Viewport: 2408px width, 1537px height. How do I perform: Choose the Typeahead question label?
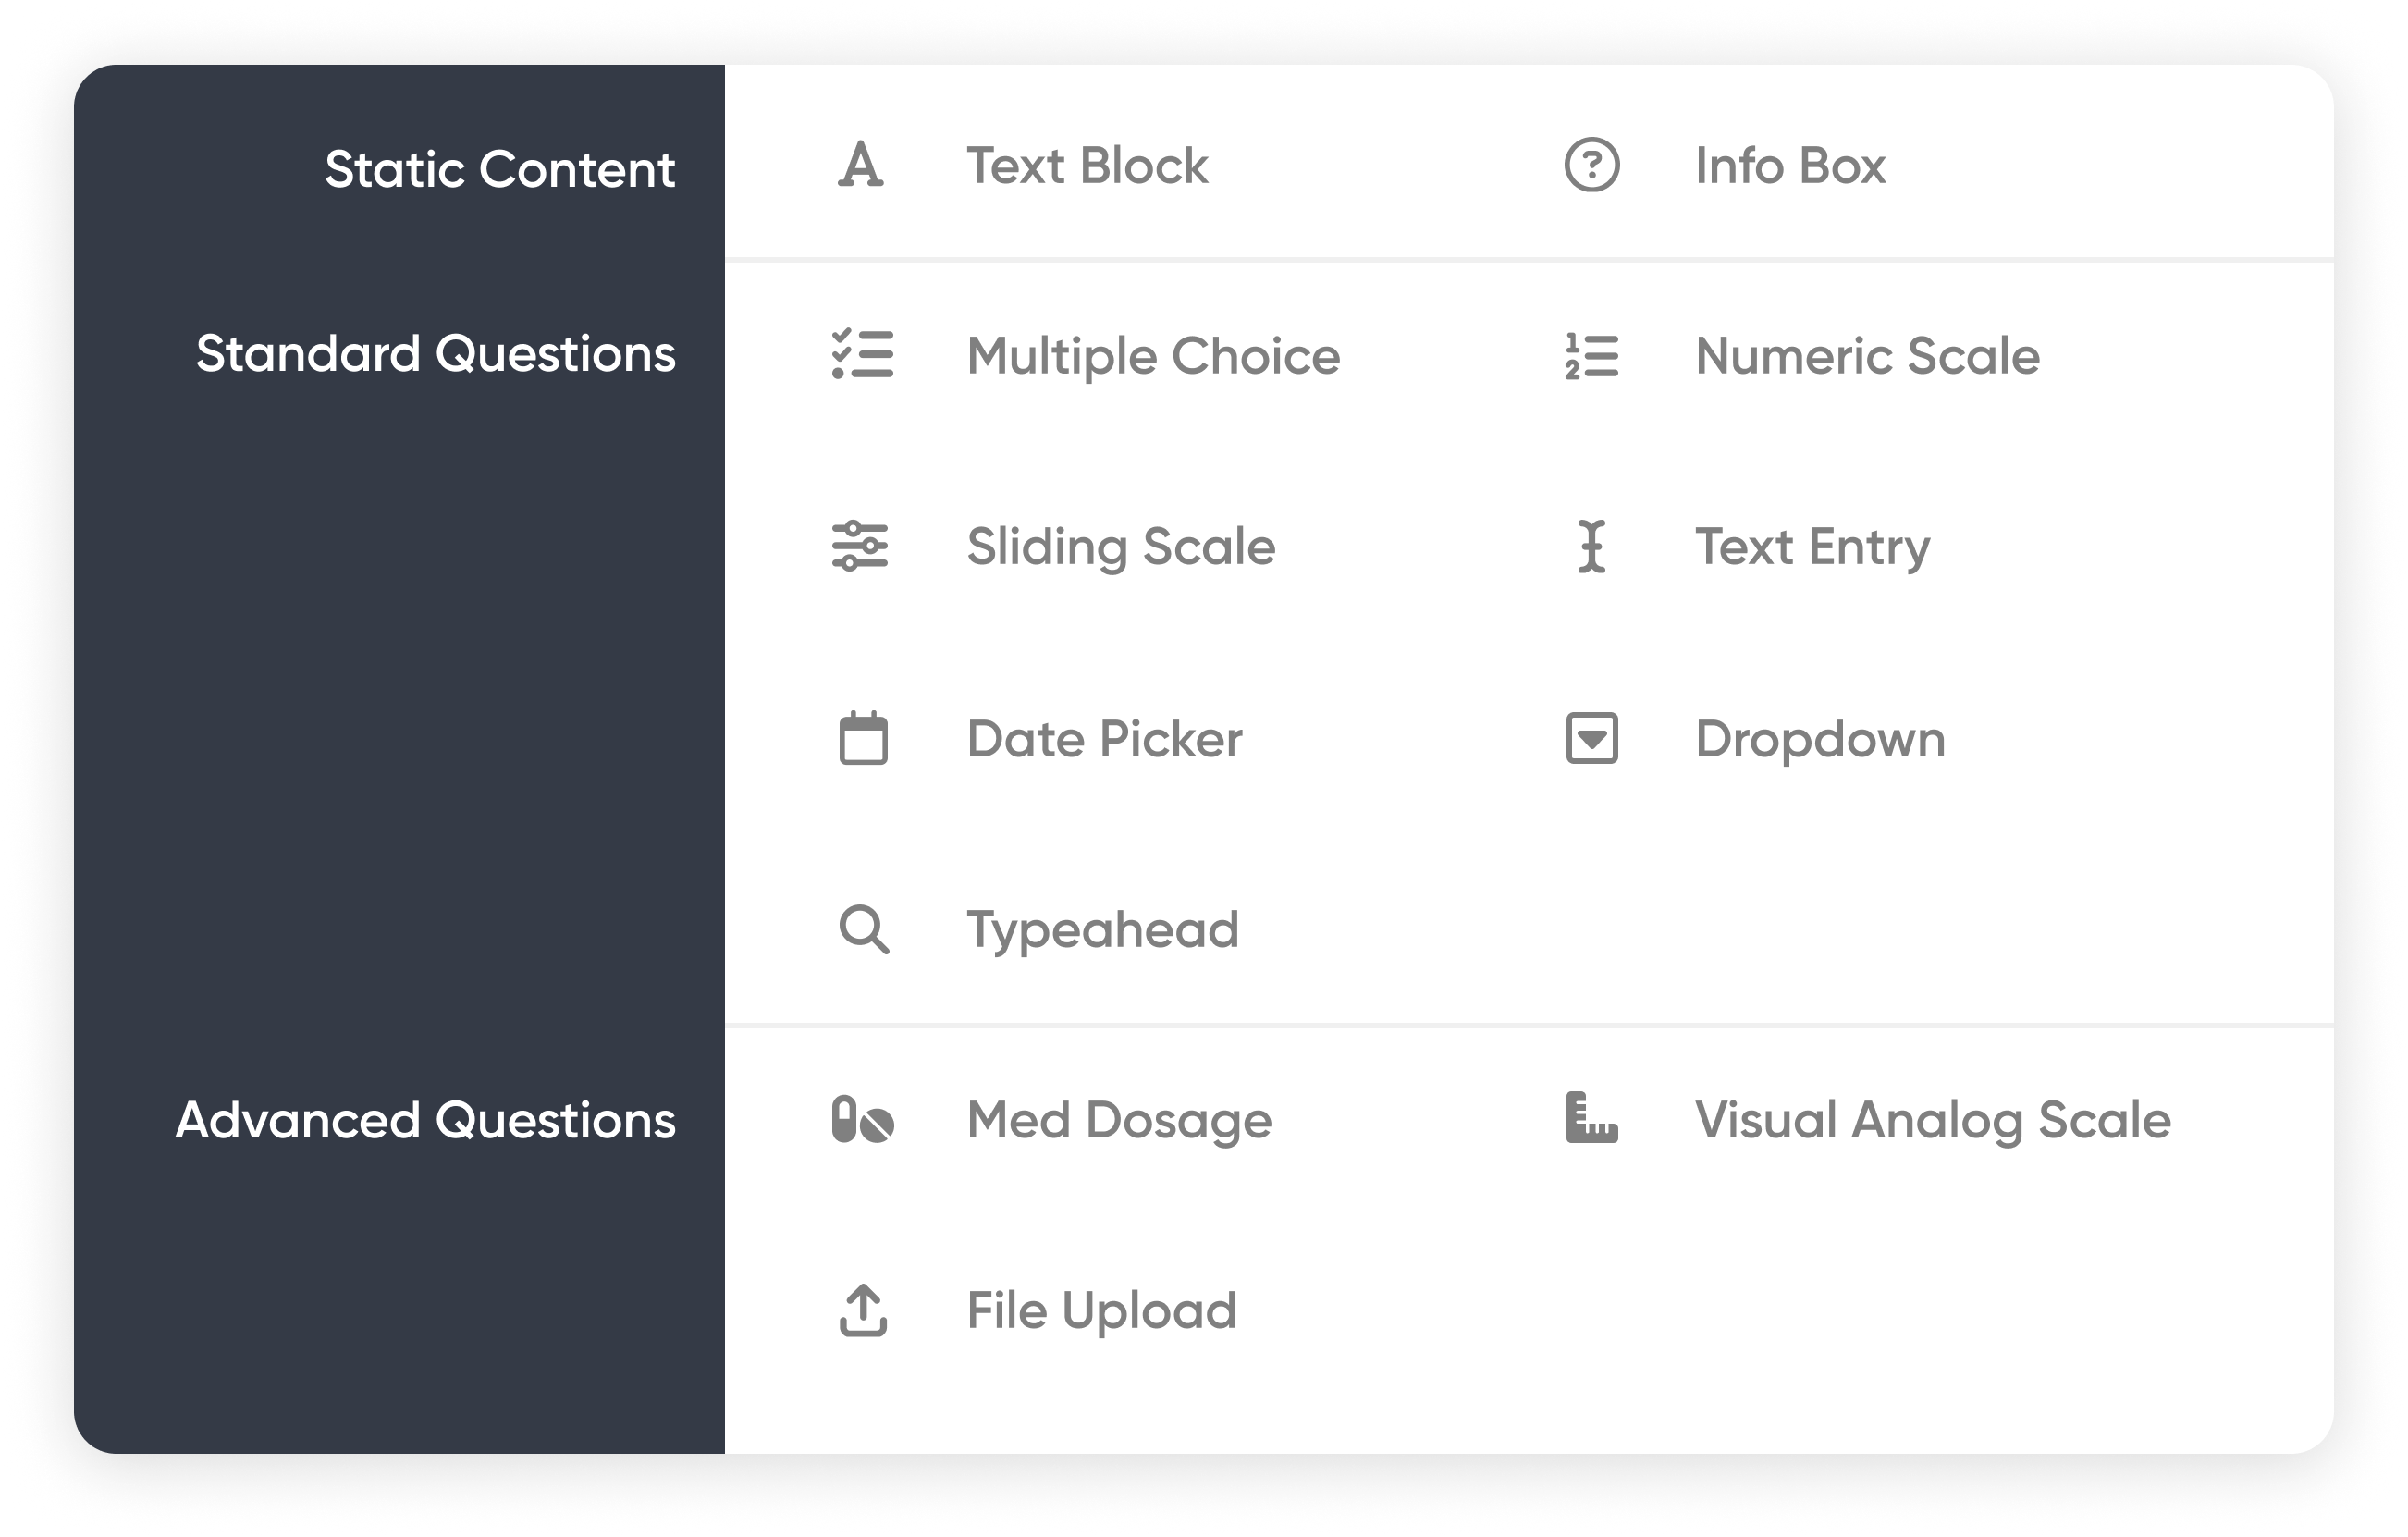point(1102,930)
